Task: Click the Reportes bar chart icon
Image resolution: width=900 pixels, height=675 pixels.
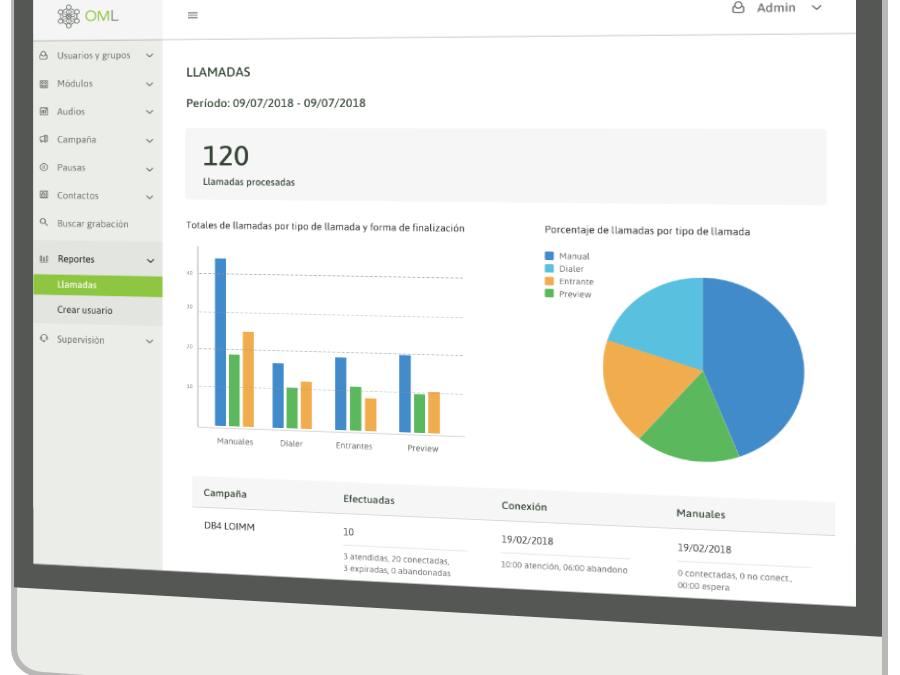Action: [x=44, y=259]
